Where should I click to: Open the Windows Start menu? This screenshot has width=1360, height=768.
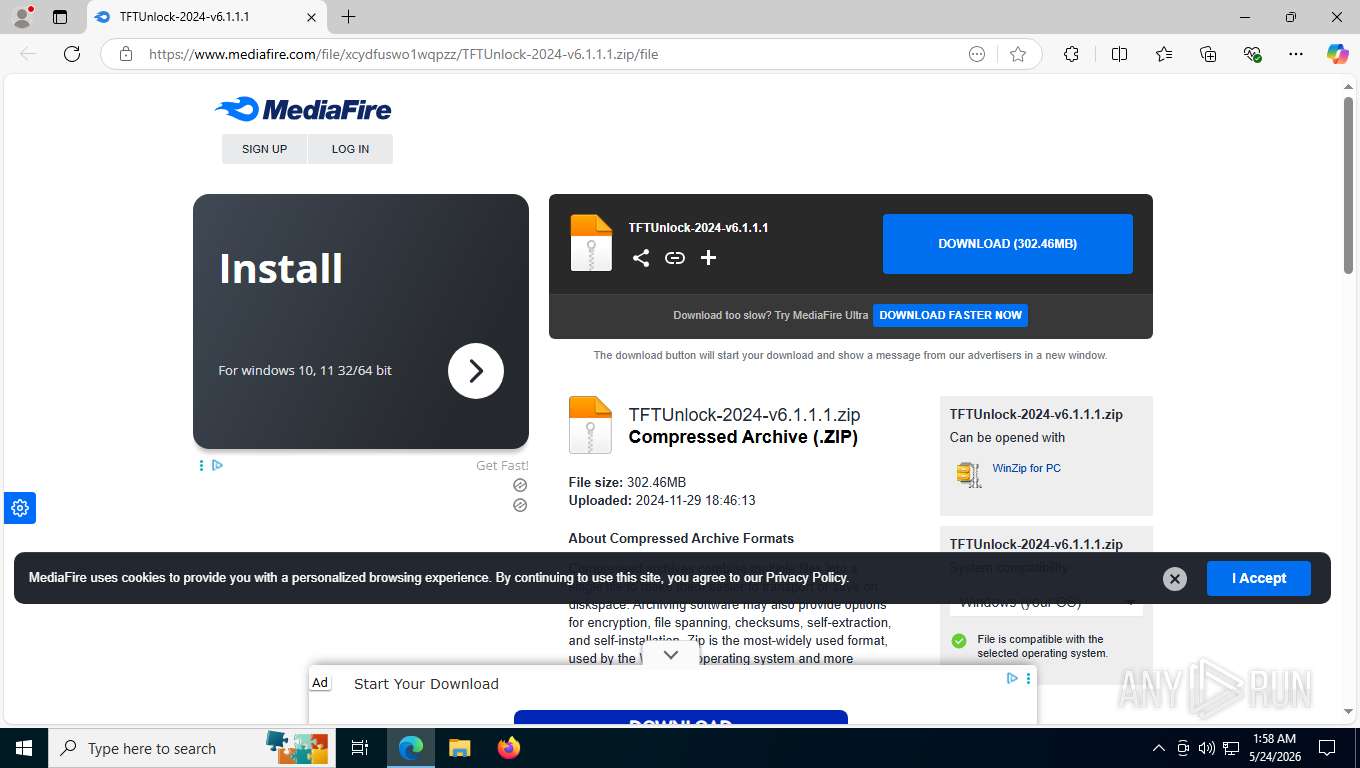[23, 748]
